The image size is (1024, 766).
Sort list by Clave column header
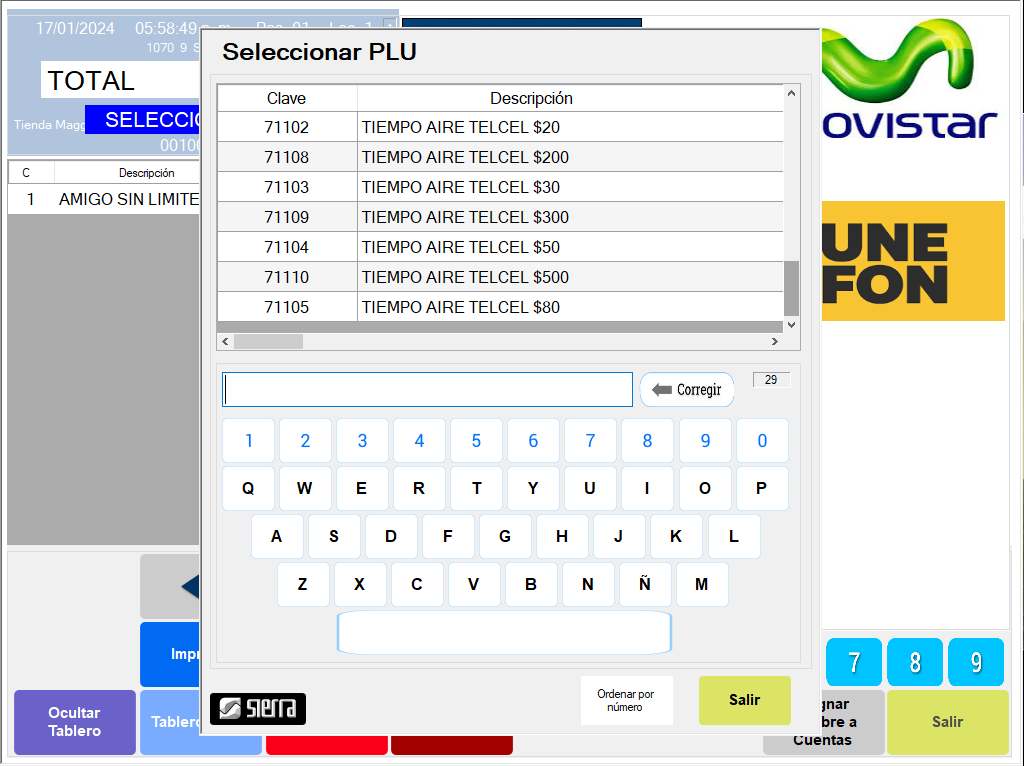(287, 98)
